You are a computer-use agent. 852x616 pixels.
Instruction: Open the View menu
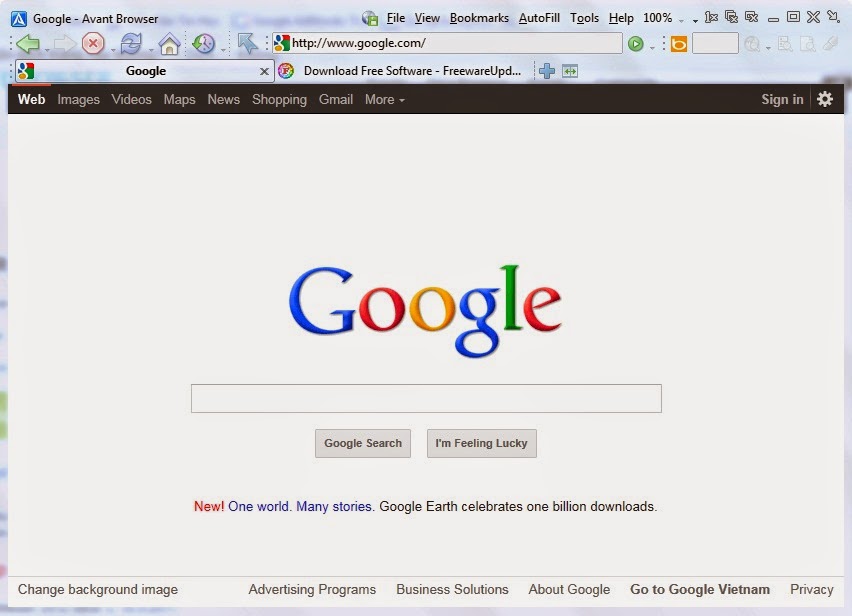pyautogui.click(x=427, y=18)
